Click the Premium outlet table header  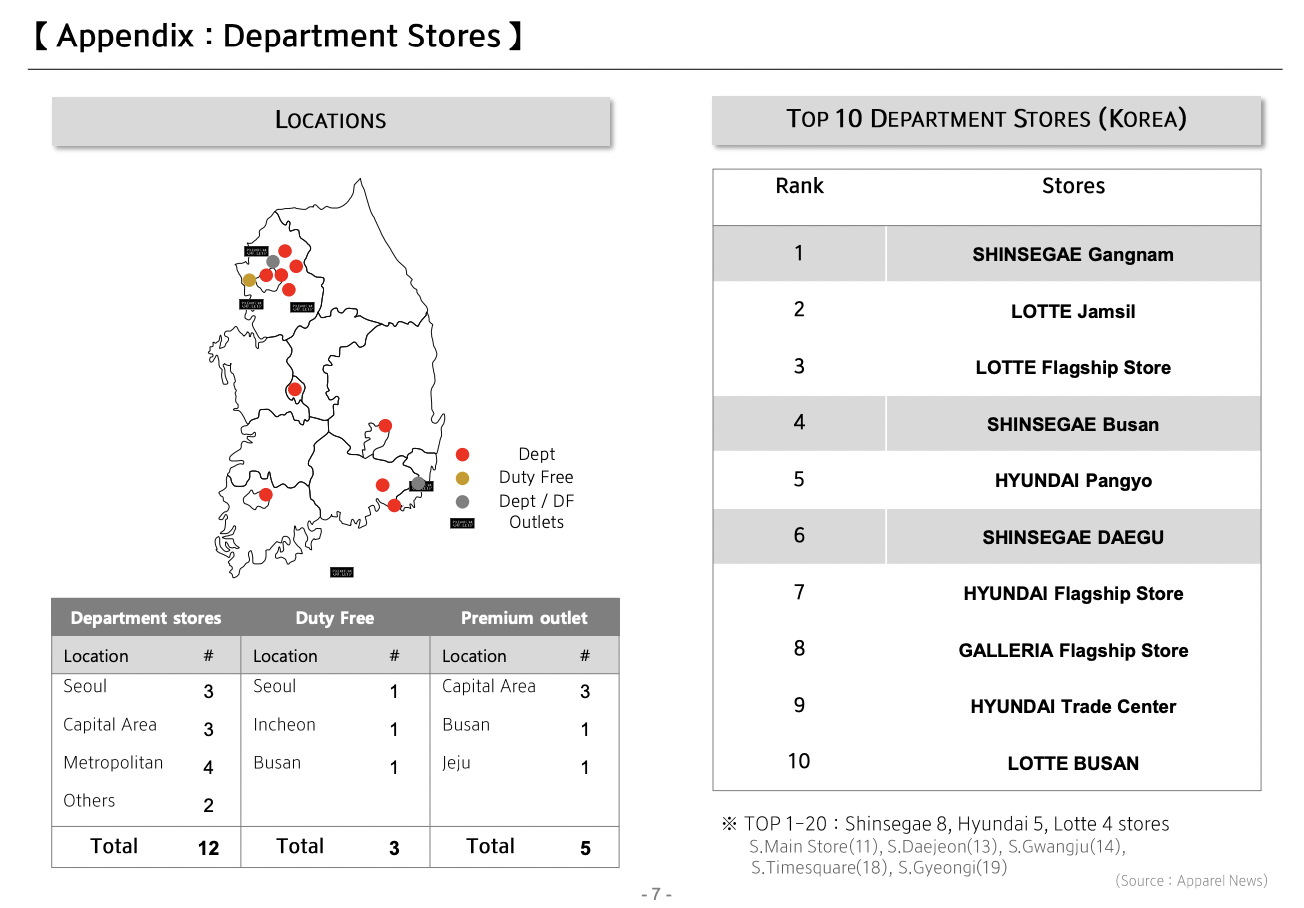click(524, 618)
